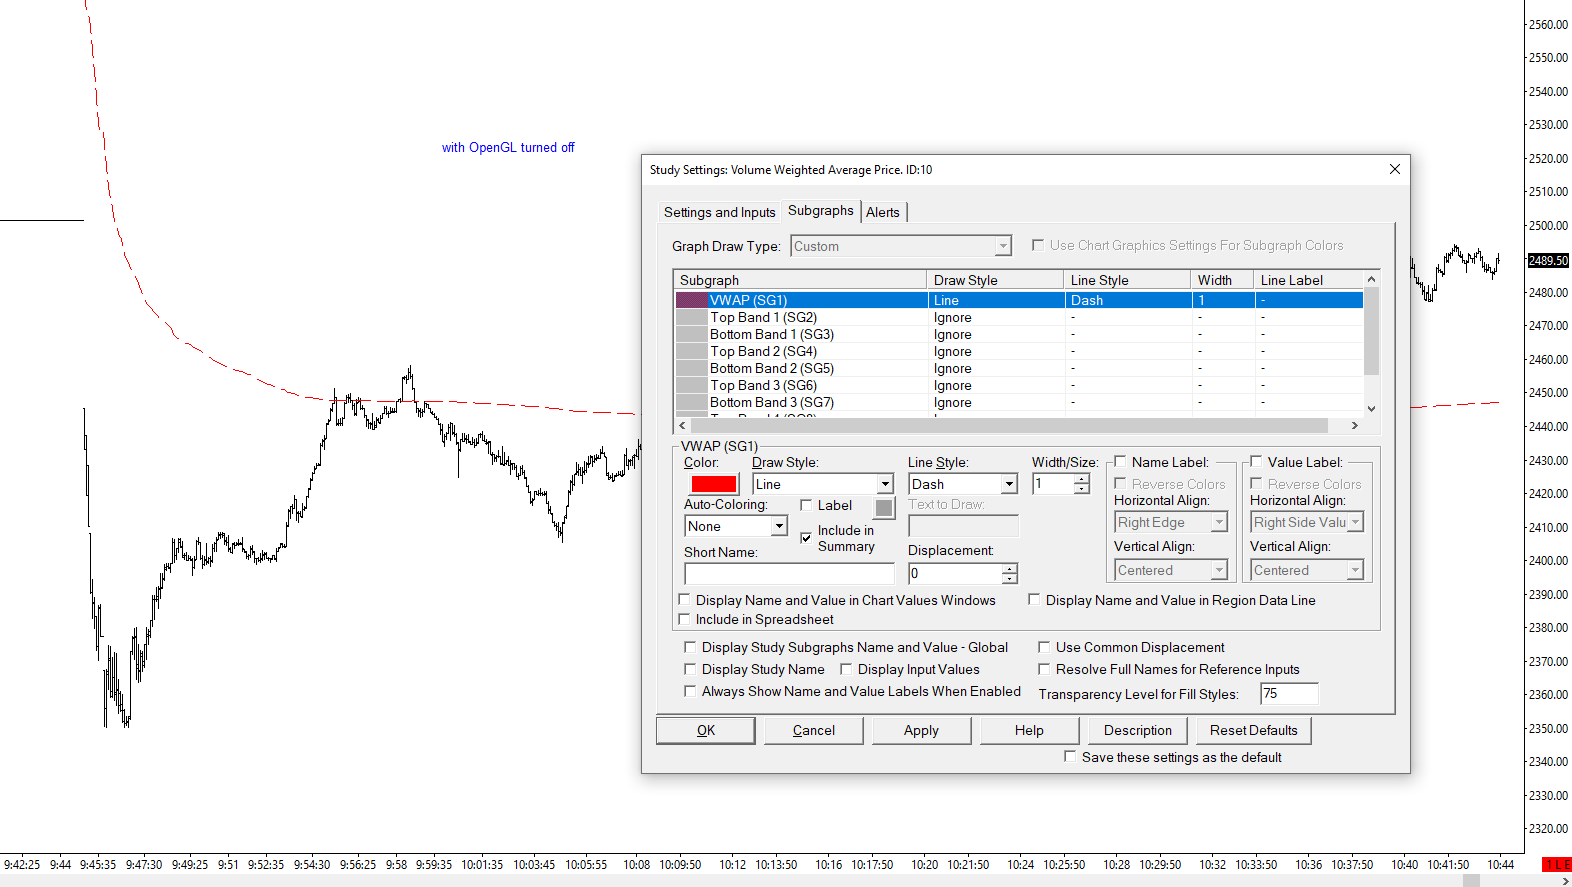Image resolution: width=1572 pixels, height=887 pixels.
Task: Enable the Value Label checkbox
Action: [1256, 462]
